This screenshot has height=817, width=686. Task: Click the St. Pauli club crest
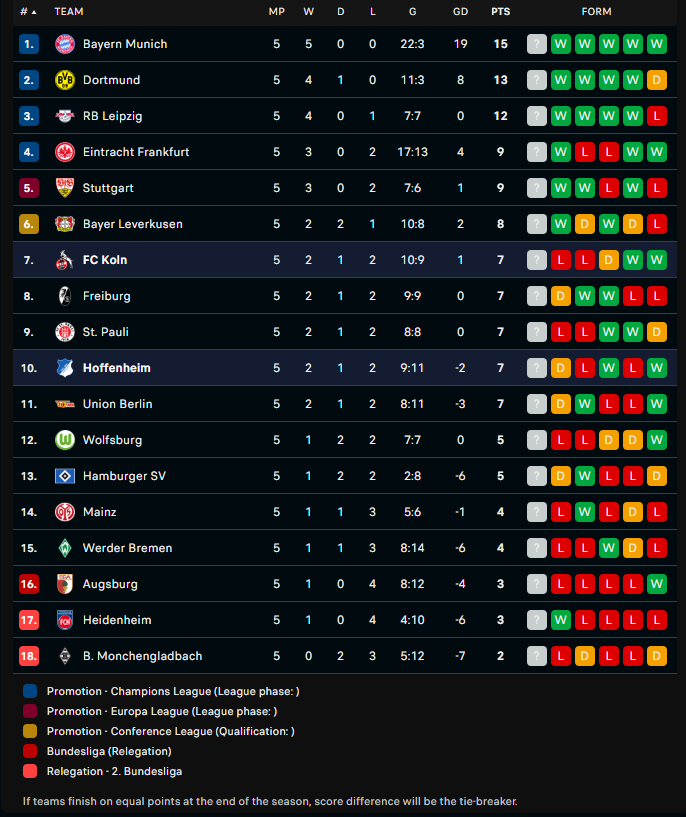pyautogui.click(x=65, y=332)
